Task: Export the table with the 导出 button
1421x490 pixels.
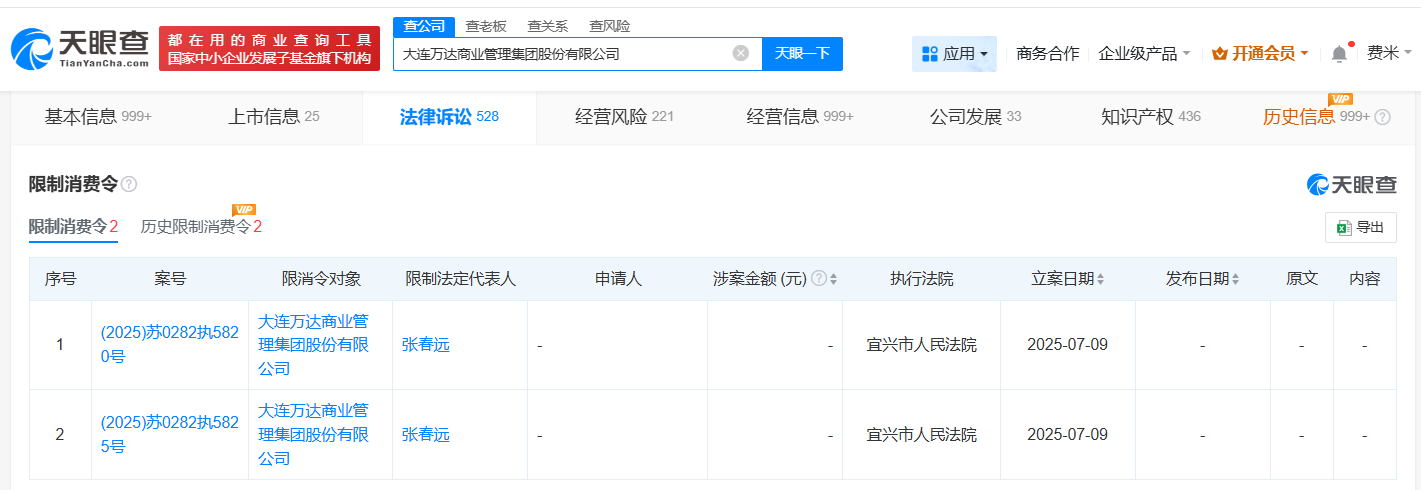Action: (x=1360, y=228)
